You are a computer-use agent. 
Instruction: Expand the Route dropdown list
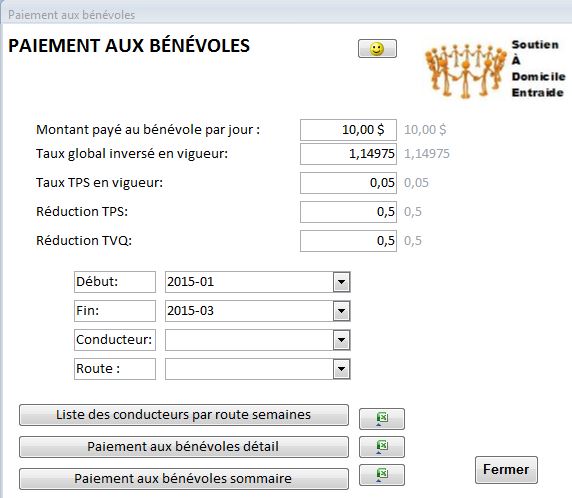coord(341,369)
